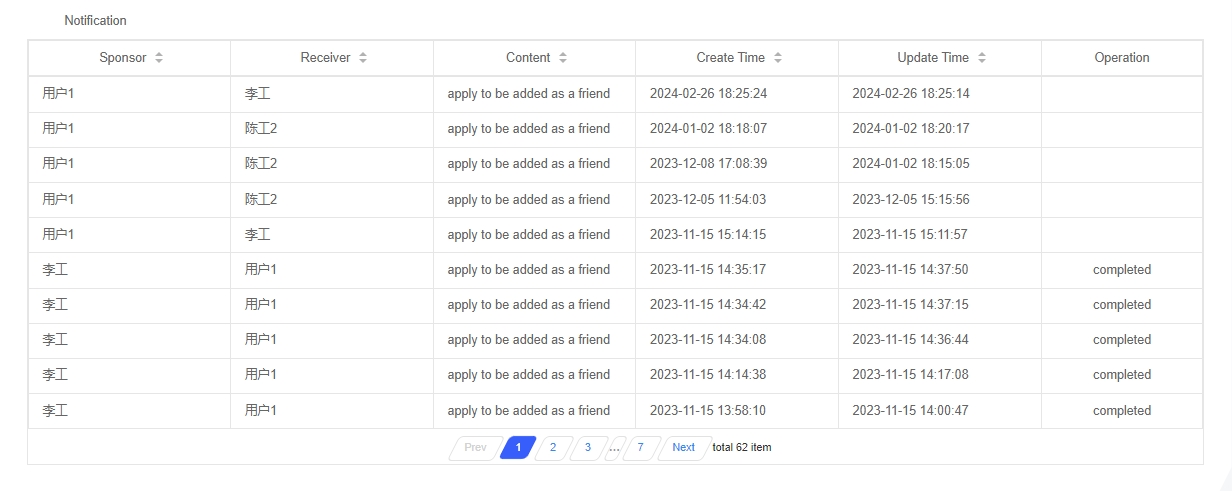Select create time 2024-01-02 18:18:07

[708, 129]
